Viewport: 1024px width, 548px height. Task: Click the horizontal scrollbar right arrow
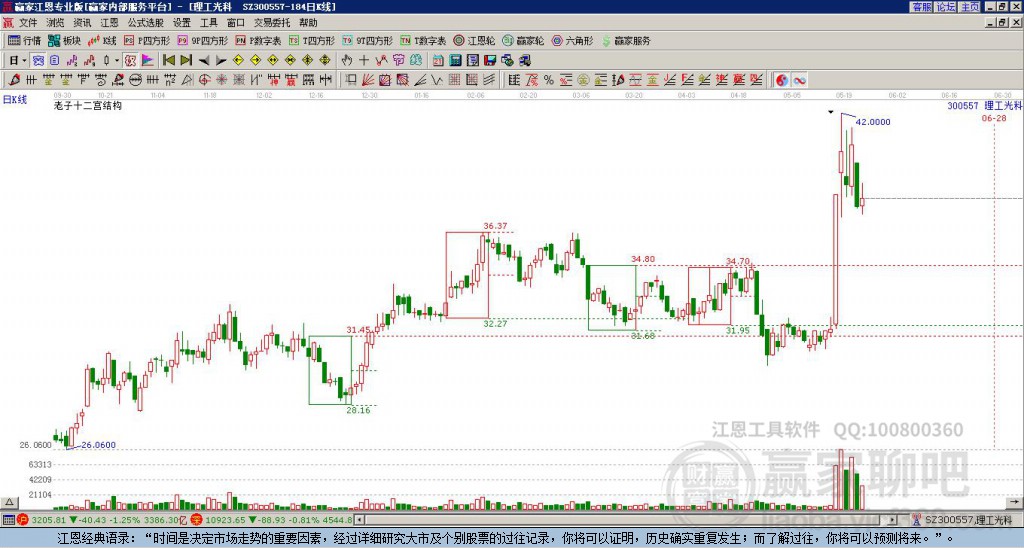click(893, 520)
